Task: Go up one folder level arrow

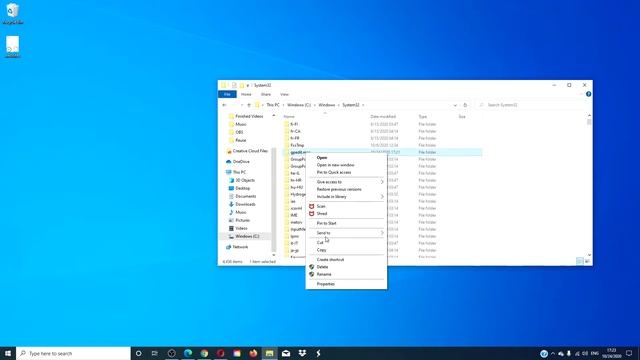Action: click(249, 105)
